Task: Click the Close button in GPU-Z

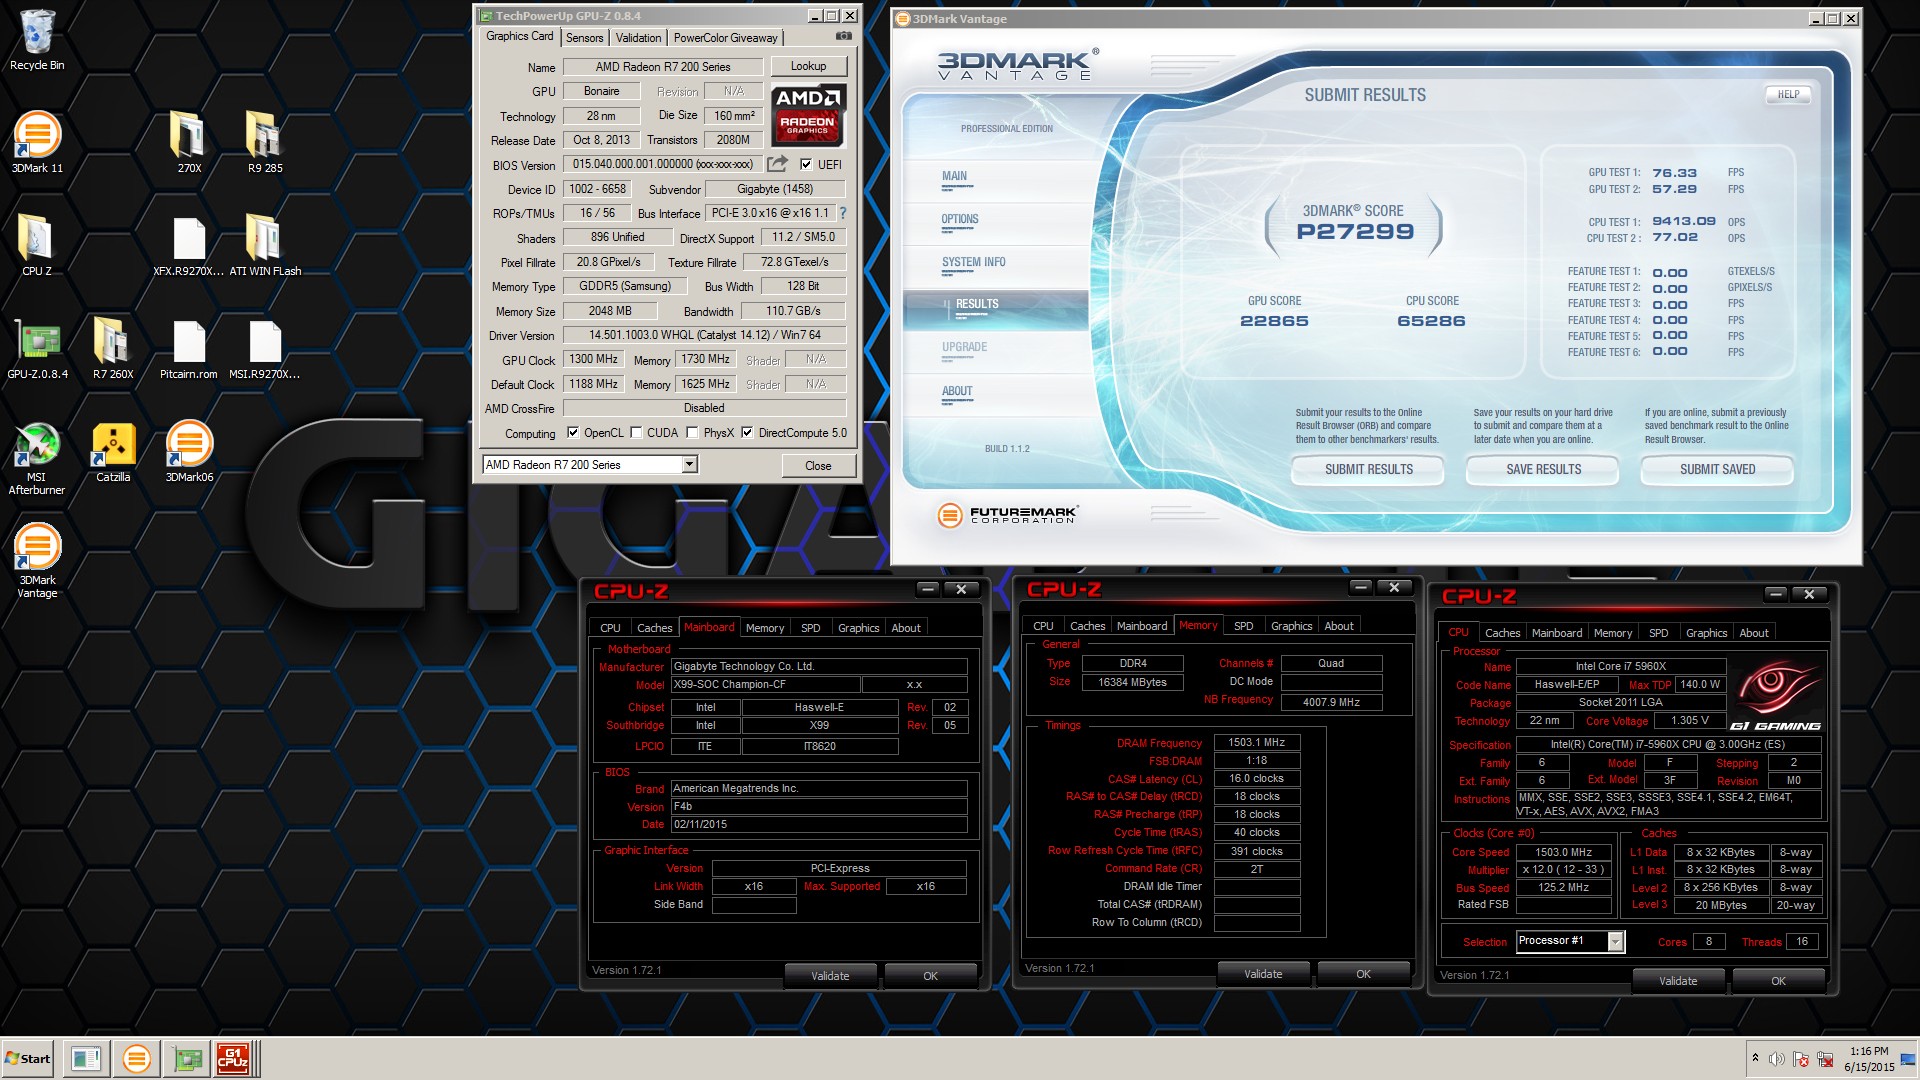Action: point(818,466)
